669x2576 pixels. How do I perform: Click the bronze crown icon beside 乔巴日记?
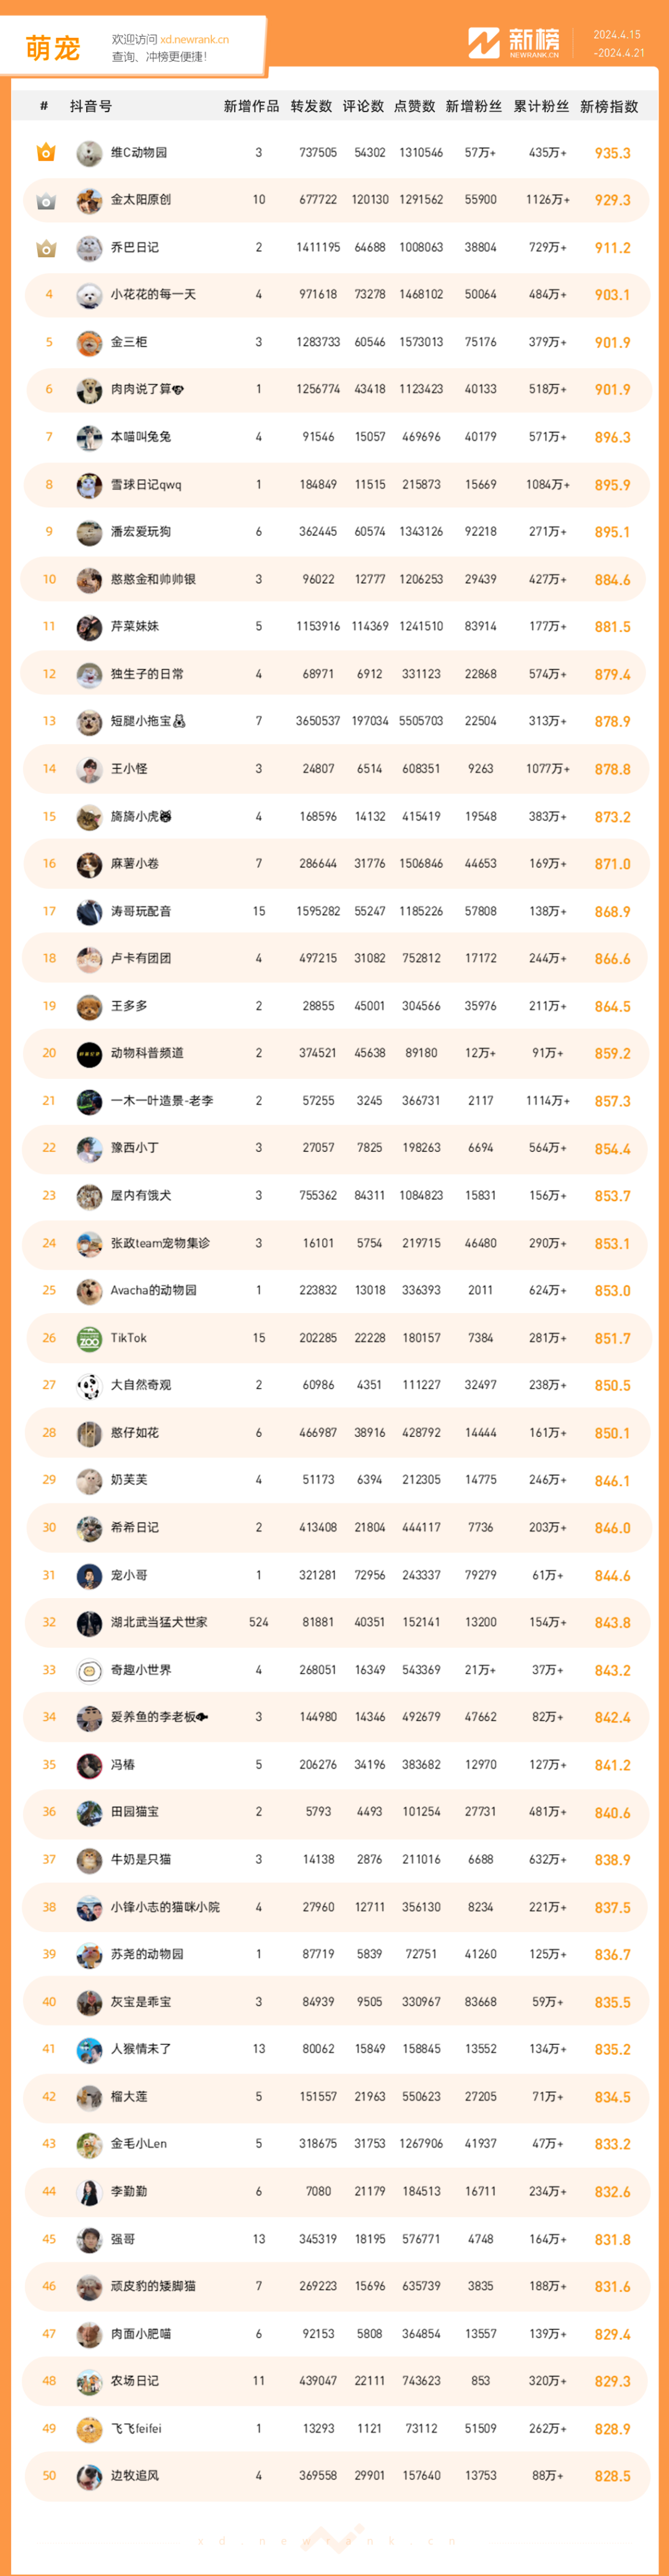coord(46,248)
